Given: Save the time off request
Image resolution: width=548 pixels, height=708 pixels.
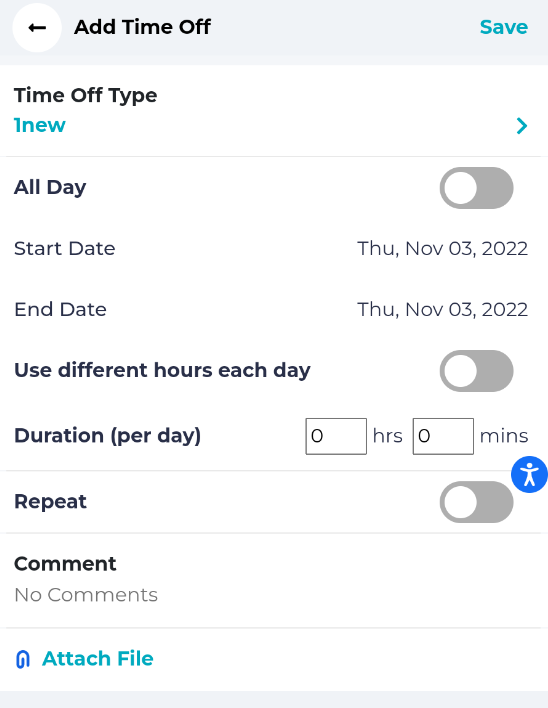Looking at the screenshot, I should click(504, 27).
